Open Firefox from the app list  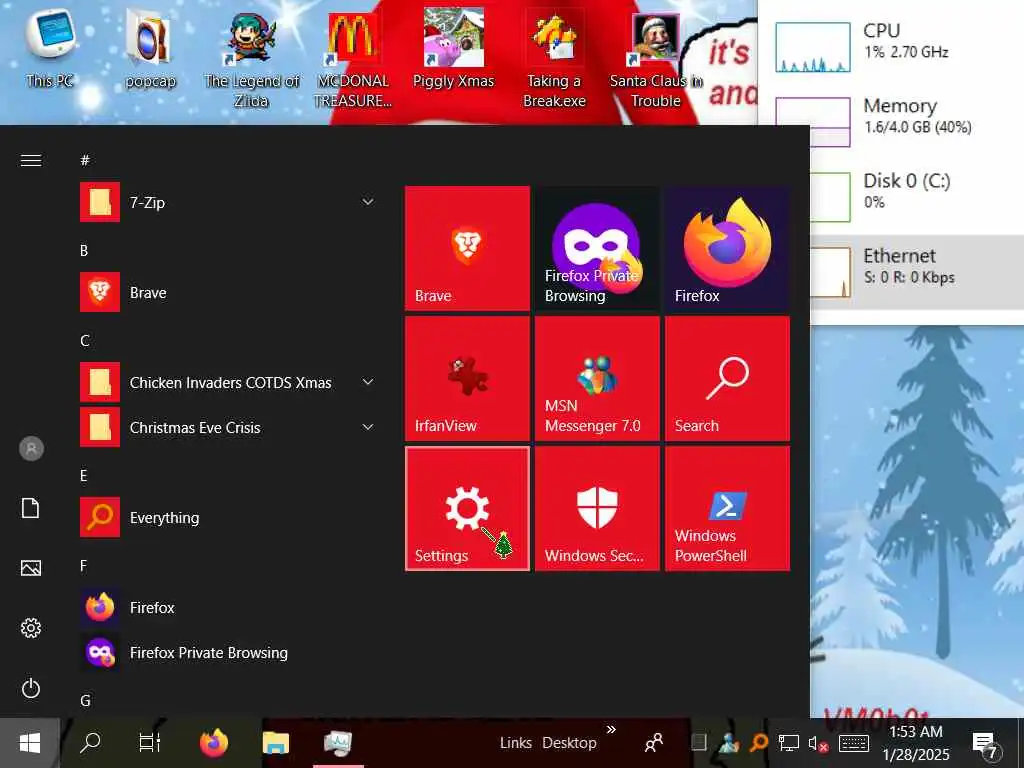coord(230,607)
